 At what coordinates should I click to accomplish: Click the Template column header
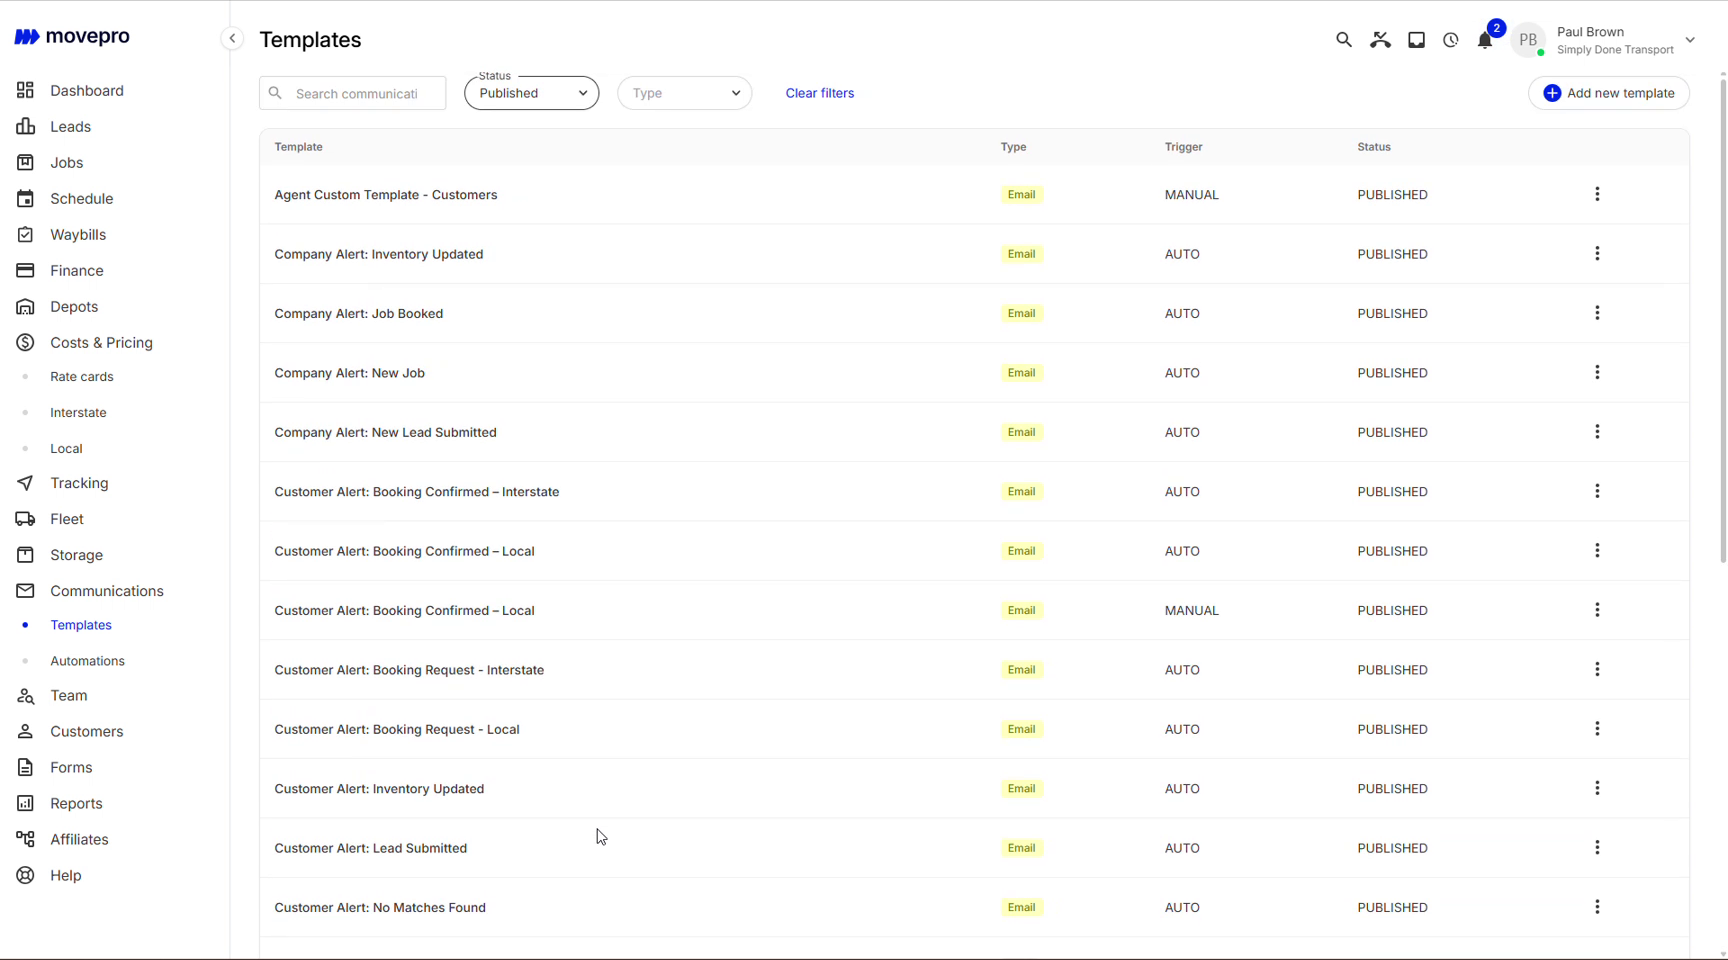(x=299, y=147)
